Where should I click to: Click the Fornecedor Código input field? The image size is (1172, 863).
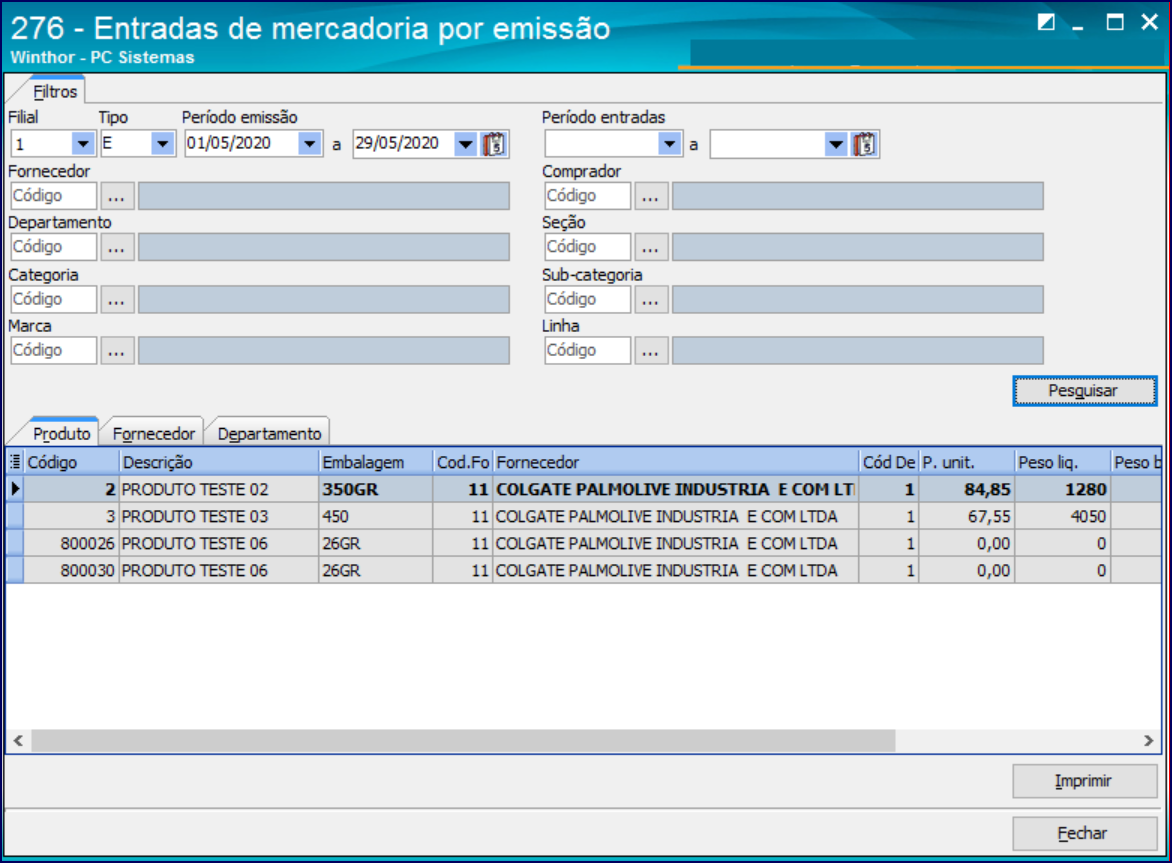coord(53,196)
